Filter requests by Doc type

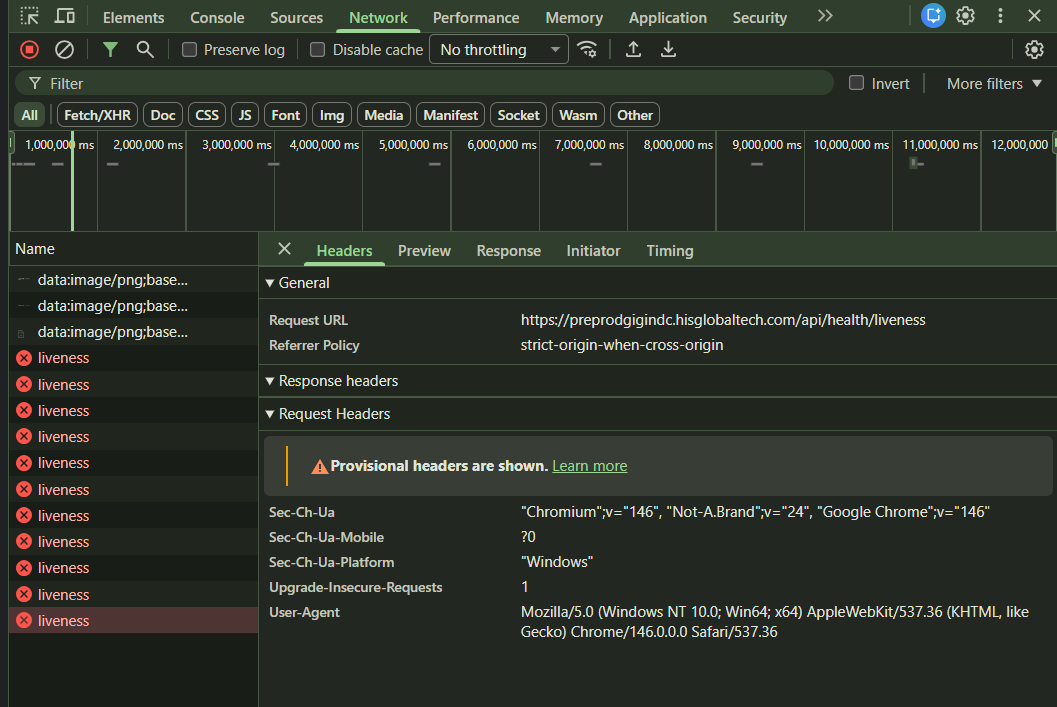[x=163, y=115]
